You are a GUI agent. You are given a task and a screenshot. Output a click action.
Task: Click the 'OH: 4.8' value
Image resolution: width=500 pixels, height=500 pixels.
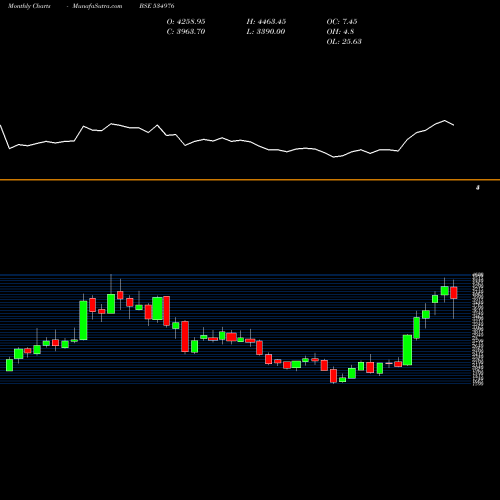pos(340,32)
